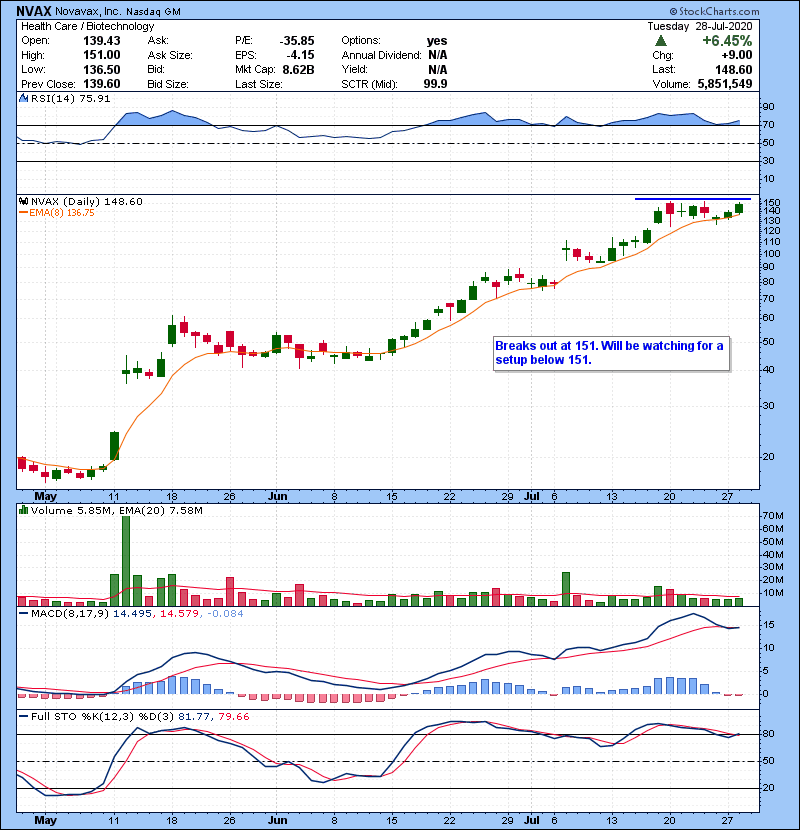Click the Last value 148.60

tap(733, 69)
